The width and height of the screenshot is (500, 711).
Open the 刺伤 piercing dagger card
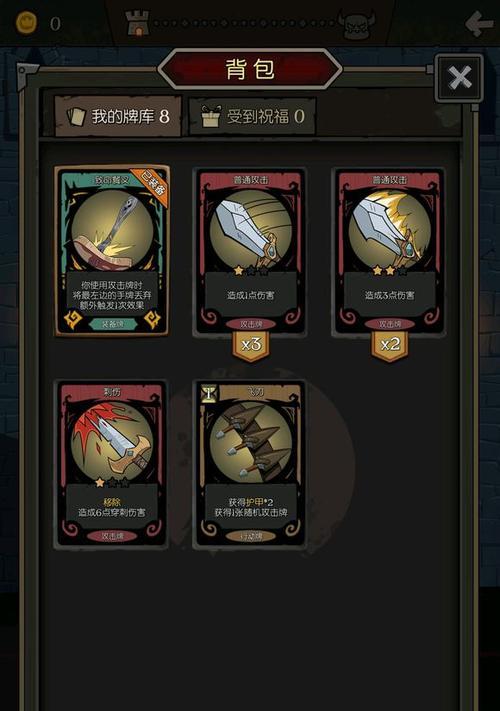[112, 464]
